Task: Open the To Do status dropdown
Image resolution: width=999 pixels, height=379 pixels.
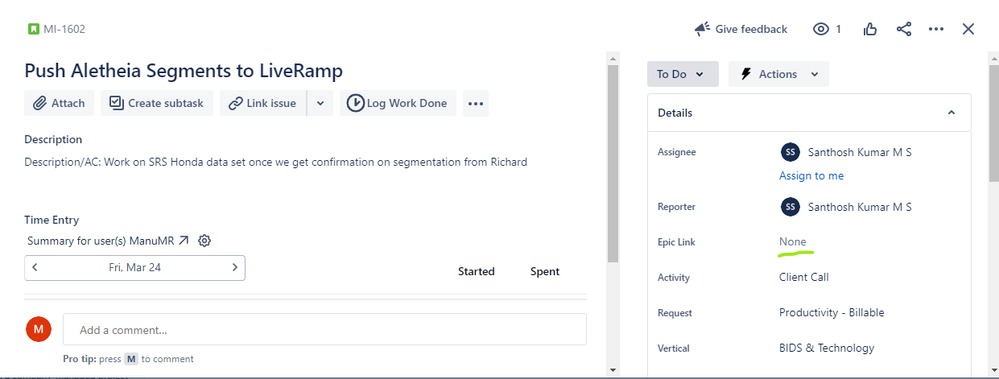Action: pos(682,74)
